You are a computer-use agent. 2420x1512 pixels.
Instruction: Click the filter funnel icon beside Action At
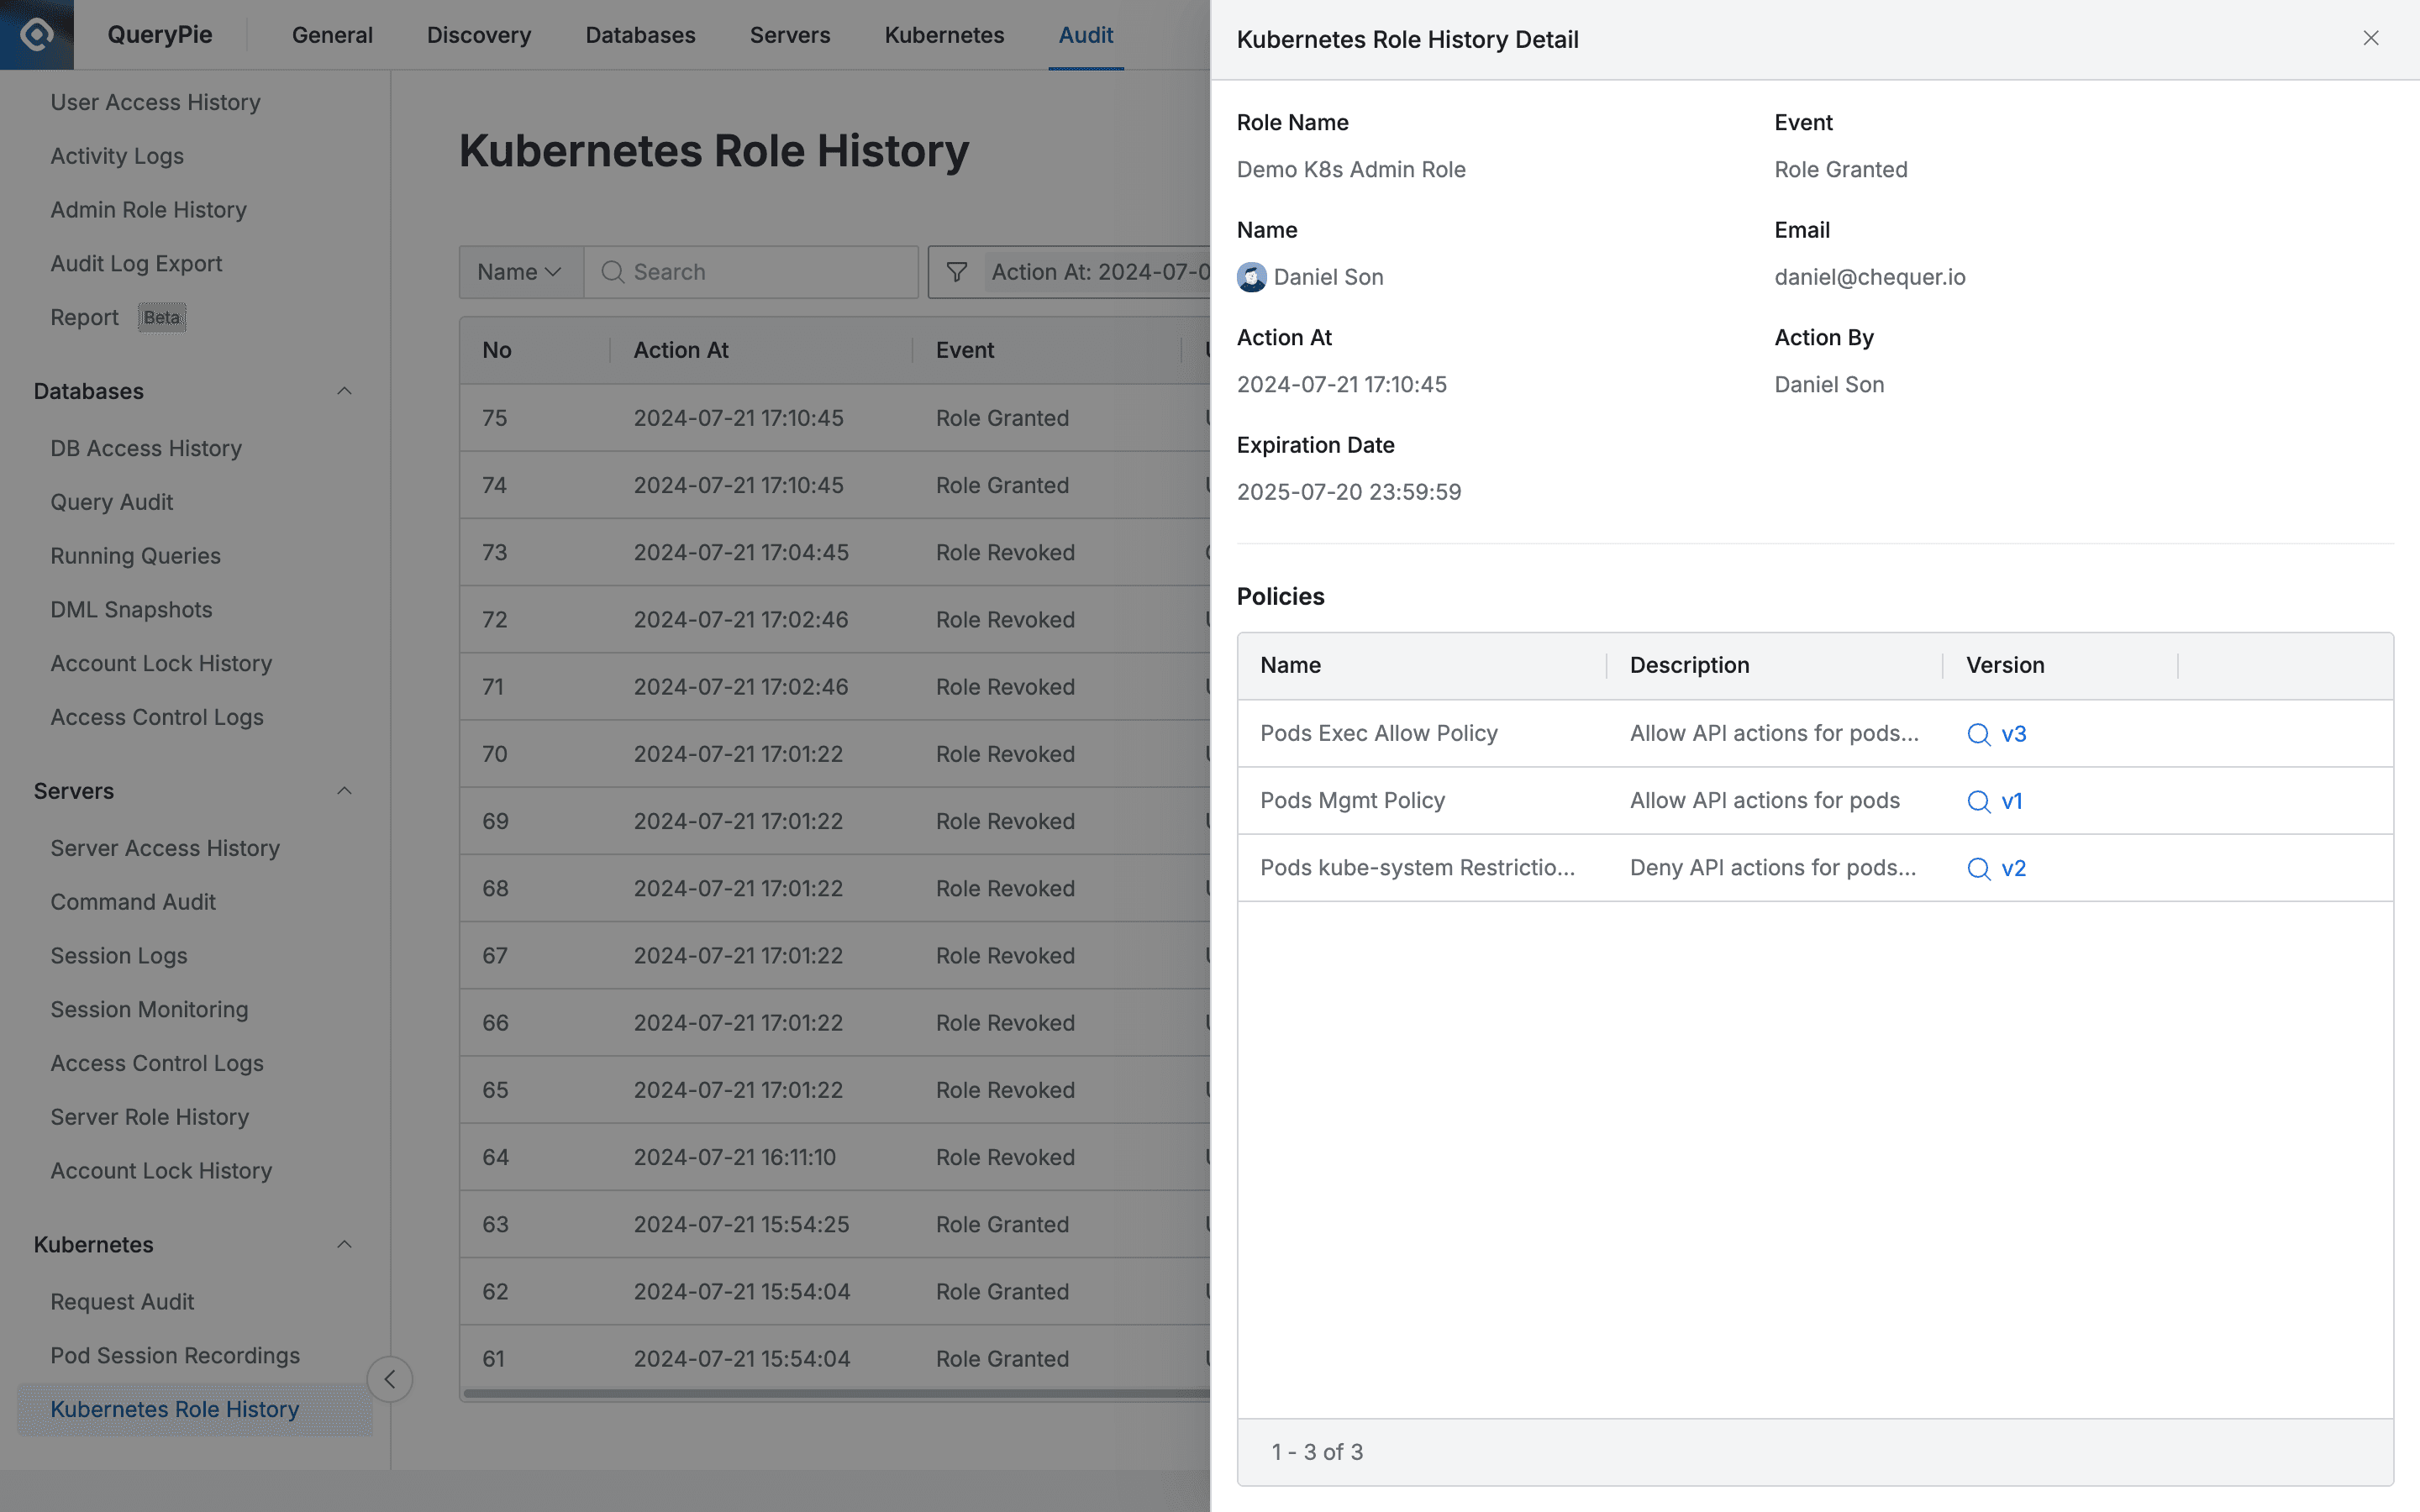pyautogui.click(x=956, y=271)
